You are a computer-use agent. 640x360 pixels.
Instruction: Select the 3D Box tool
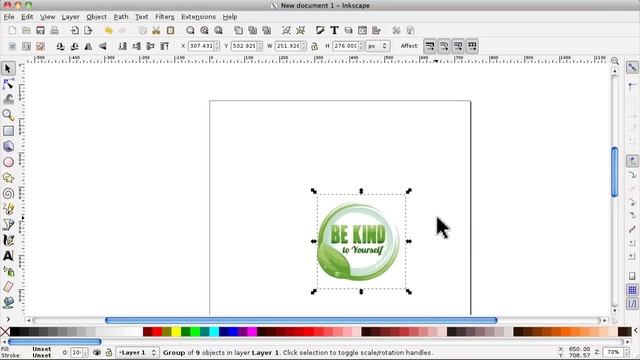pos(8,146)
